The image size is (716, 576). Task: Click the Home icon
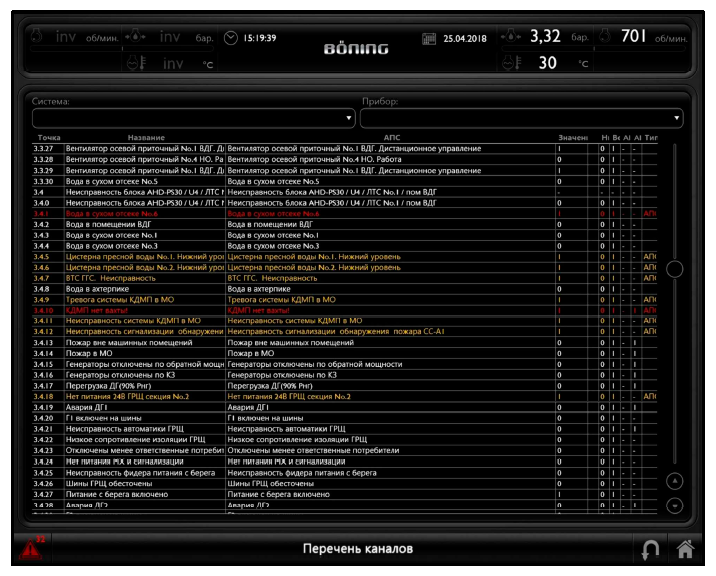pos(685,549)
